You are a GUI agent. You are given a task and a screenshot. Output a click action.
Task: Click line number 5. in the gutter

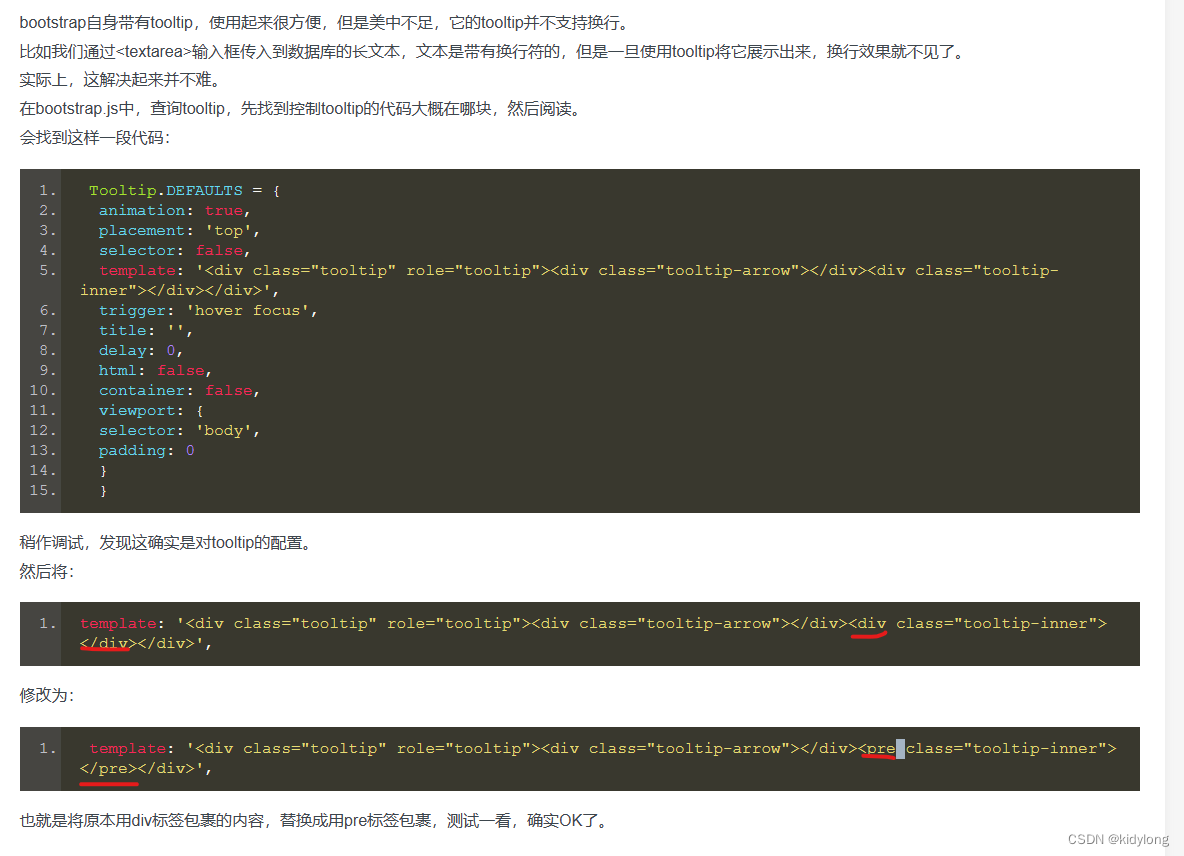tap(48, 270)
